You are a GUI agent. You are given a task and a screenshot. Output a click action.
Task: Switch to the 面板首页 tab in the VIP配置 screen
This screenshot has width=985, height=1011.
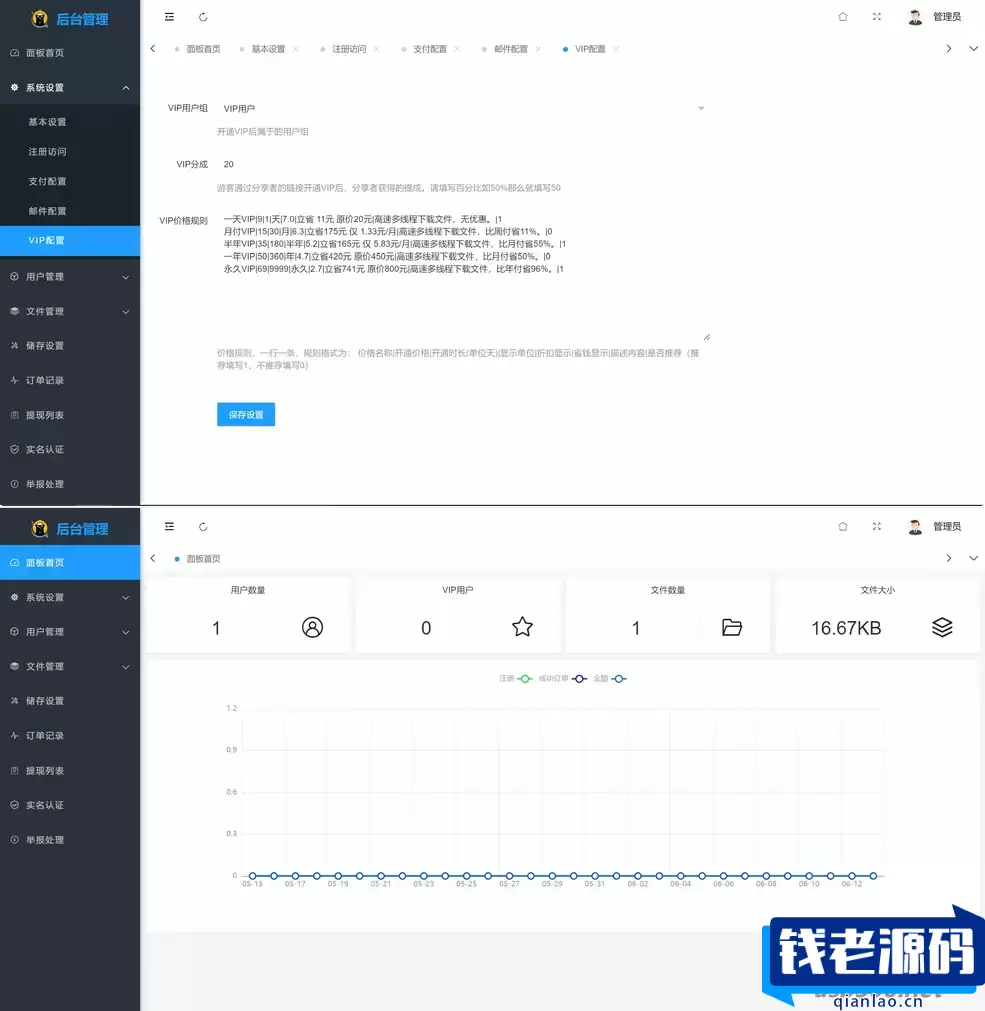point(203,49)
